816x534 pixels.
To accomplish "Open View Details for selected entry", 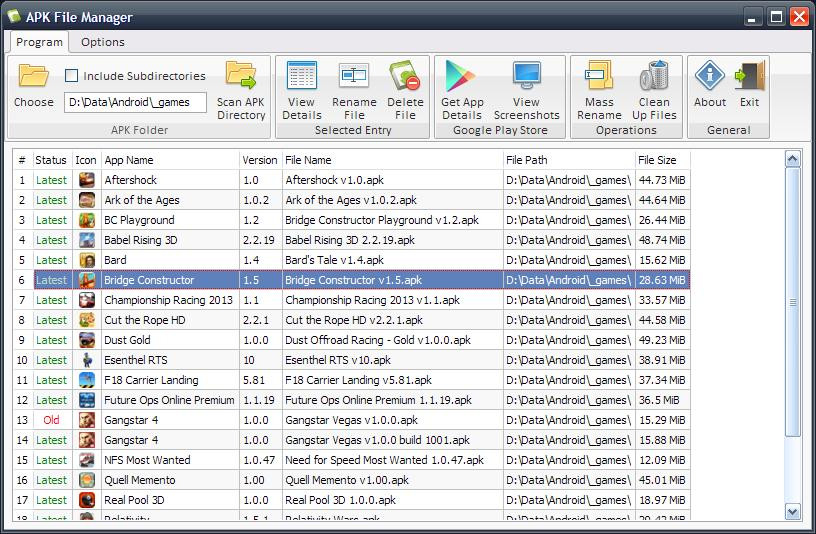I will point(301,76).
